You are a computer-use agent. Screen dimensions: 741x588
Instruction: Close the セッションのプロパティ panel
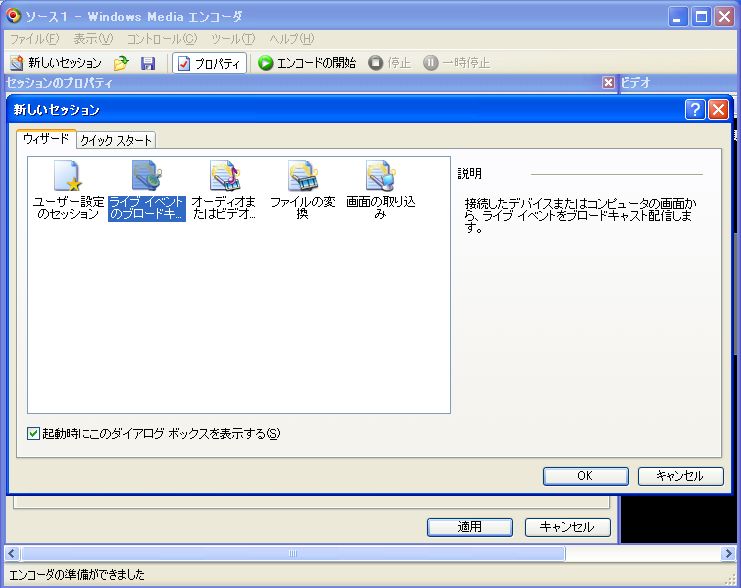[x=608, y=83]
